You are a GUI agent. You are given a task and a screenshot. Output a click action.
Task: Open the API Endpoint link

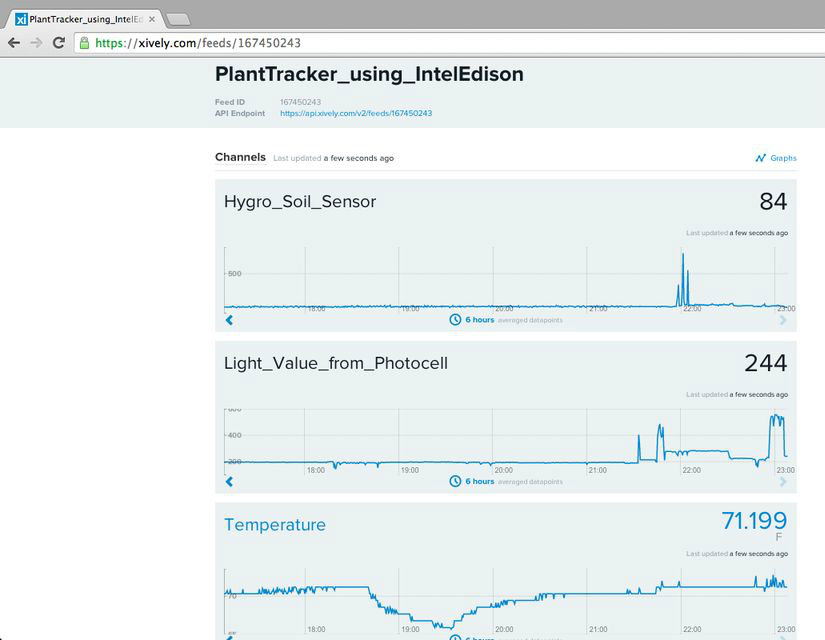tap(356, 113)
